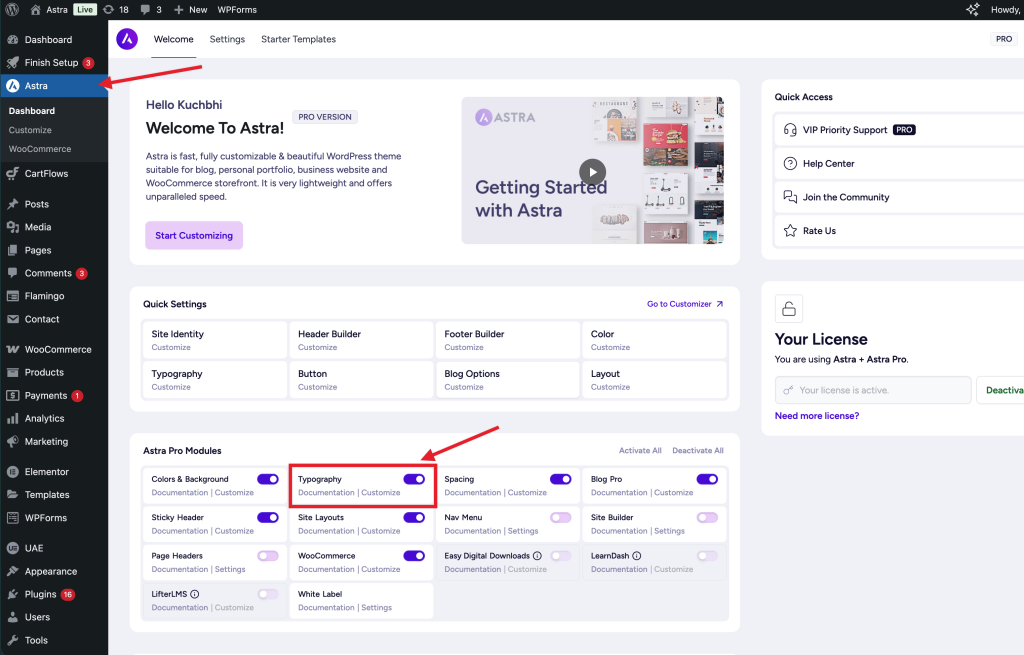This screenshot has height=655, width=1024.
Task: Switch to the Starter Templates tab
Action: [298, 39]
